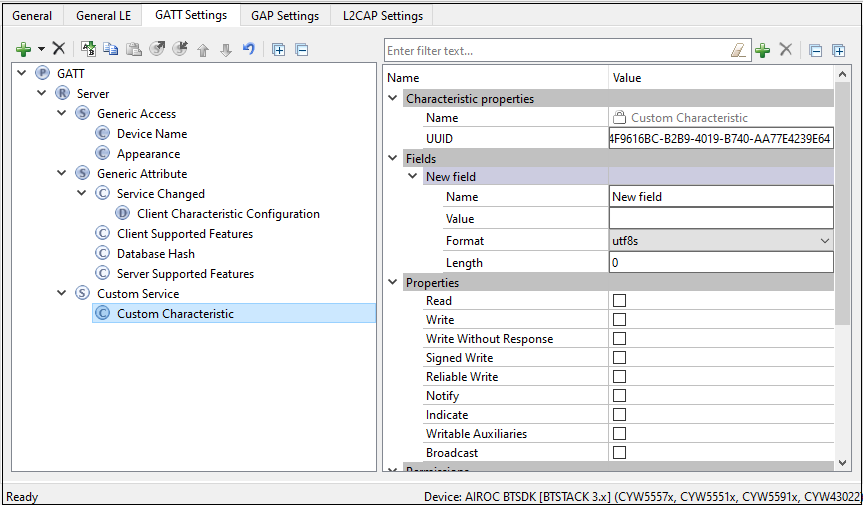Open the Format dropdown showing utf8s

[x=720, y=241]
